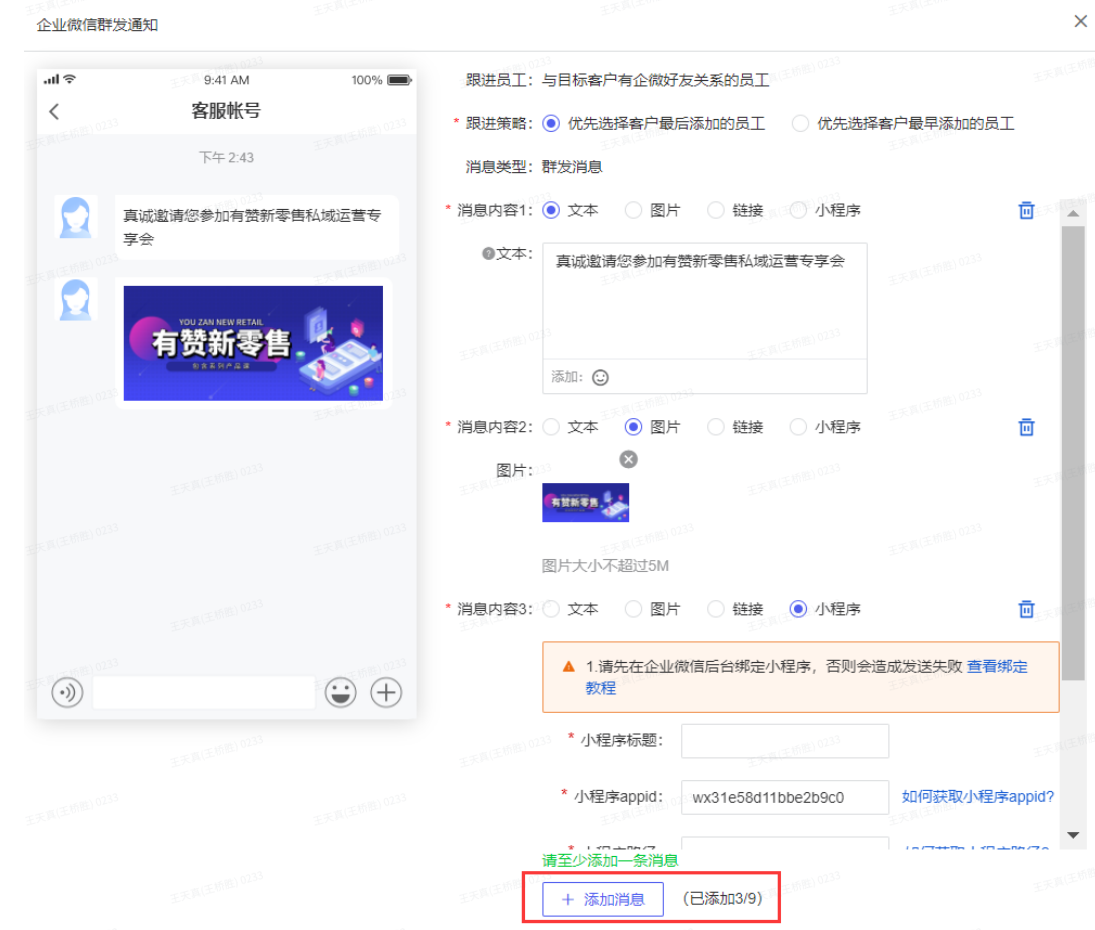Click the second avatar in chat preview
The width and height of the screenshot is (1095, 930).
pos(75,300)
